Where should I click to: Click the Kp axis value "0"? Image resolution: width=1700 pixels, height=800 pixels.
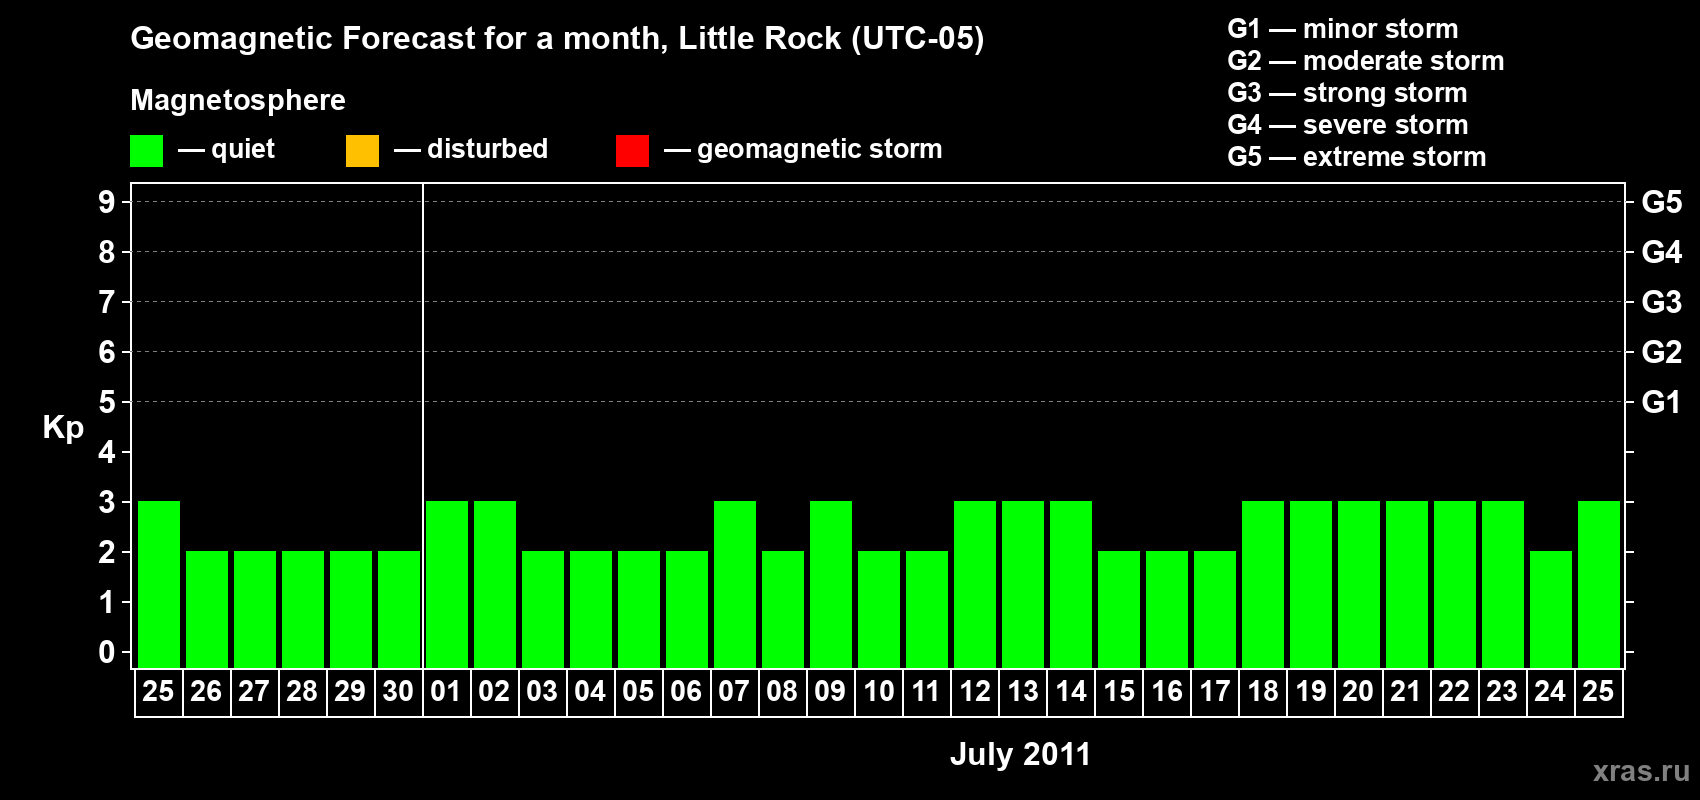point(107,652)
